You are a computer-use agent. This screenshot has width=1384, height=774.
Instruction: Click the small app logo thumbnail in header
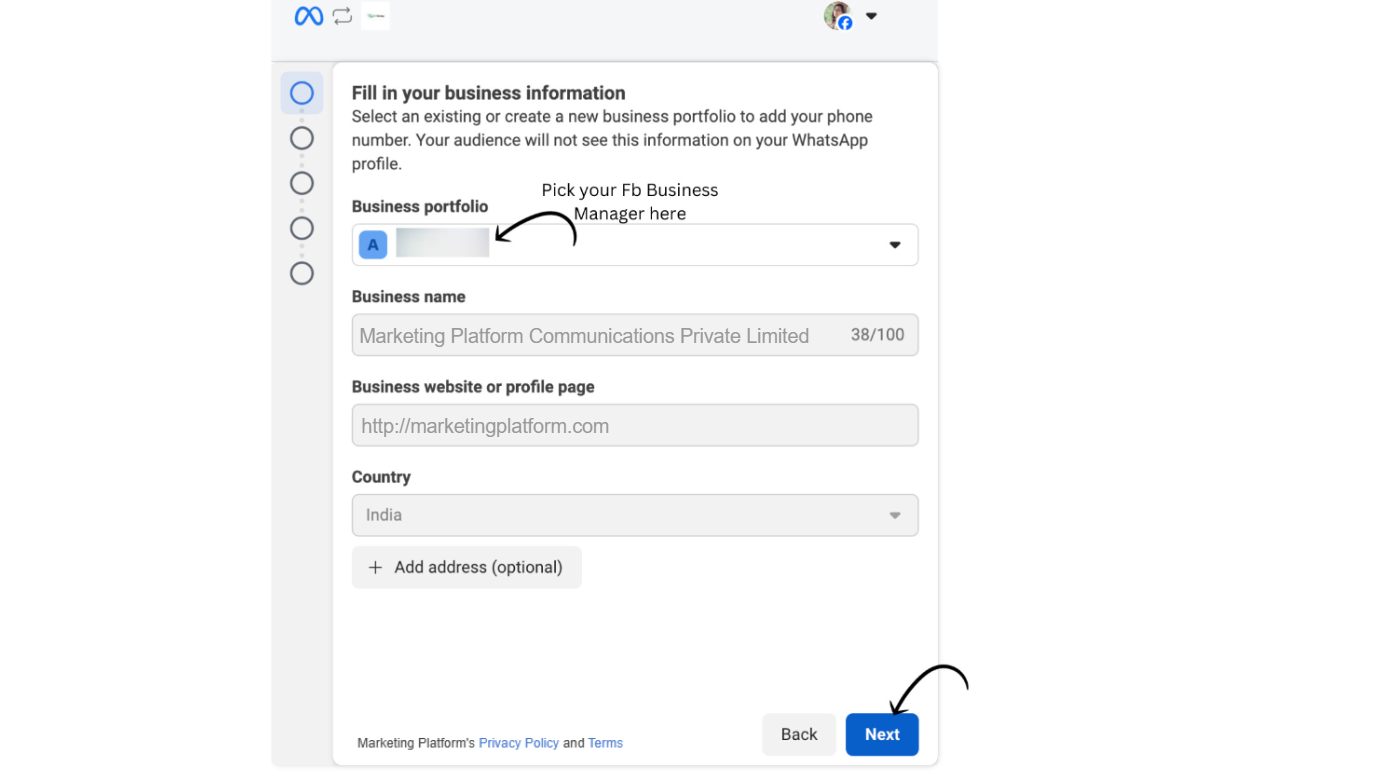coord(375,16)
